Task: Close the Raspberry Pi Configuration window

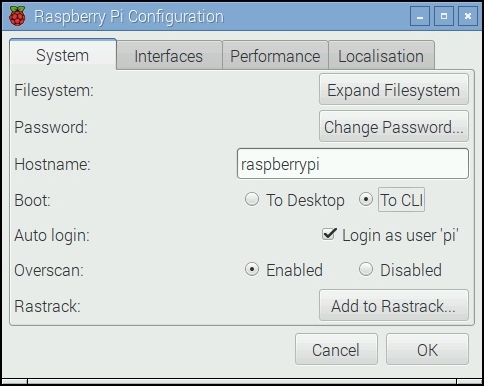Action: coord(468,16)
